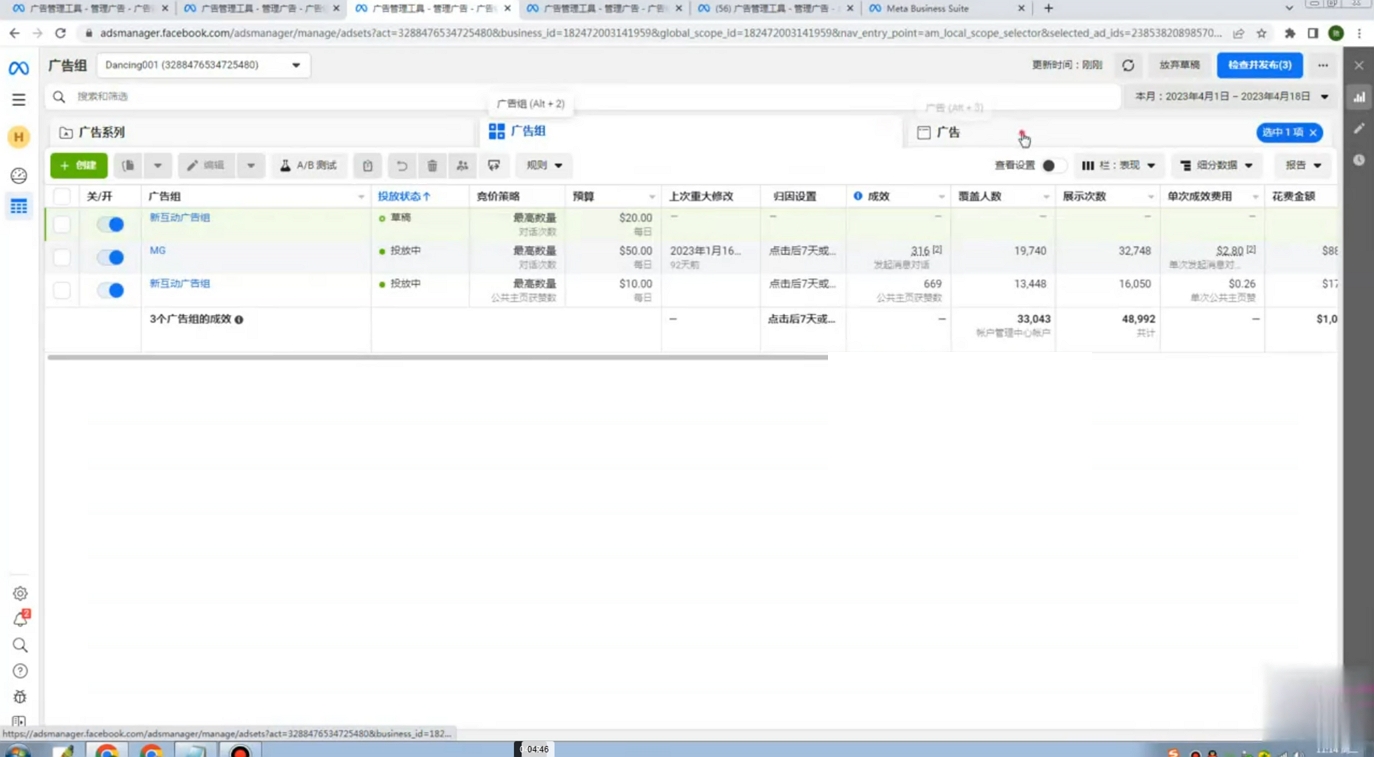
Task: Click the 检查并发布(3) button
Action: (1259, 65)
